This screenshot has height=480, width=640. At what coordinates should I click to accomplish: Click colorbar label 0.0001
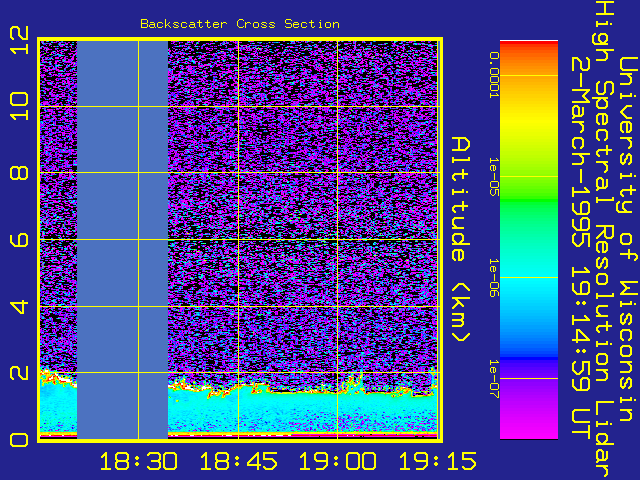coord(494,75)
